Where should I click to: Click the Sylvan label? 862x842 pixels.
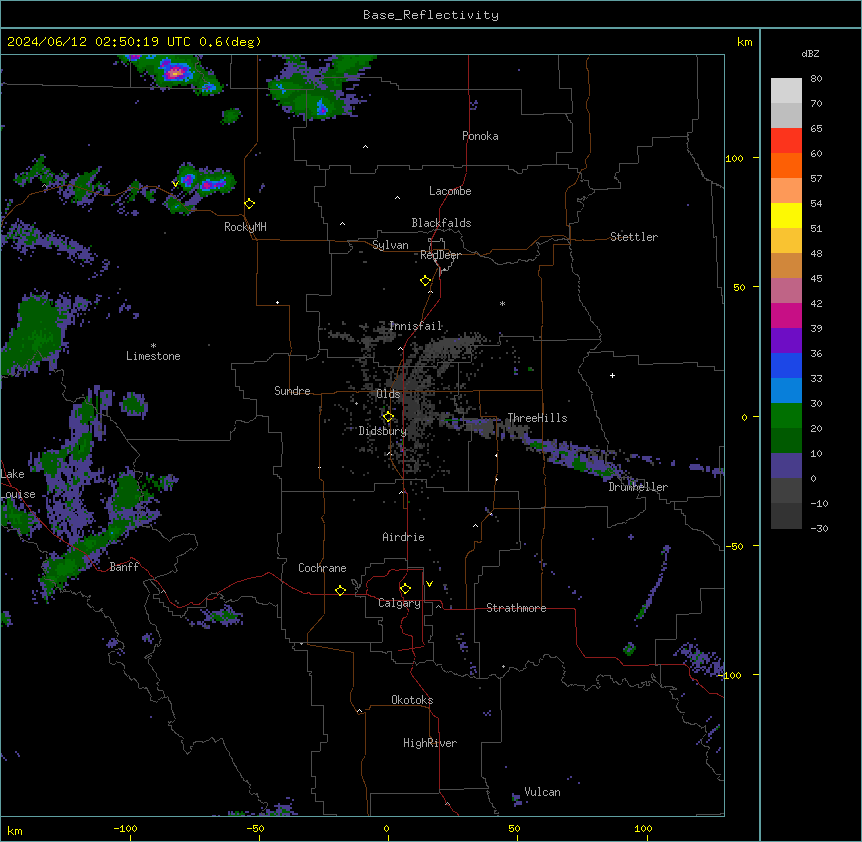point(390,245)
